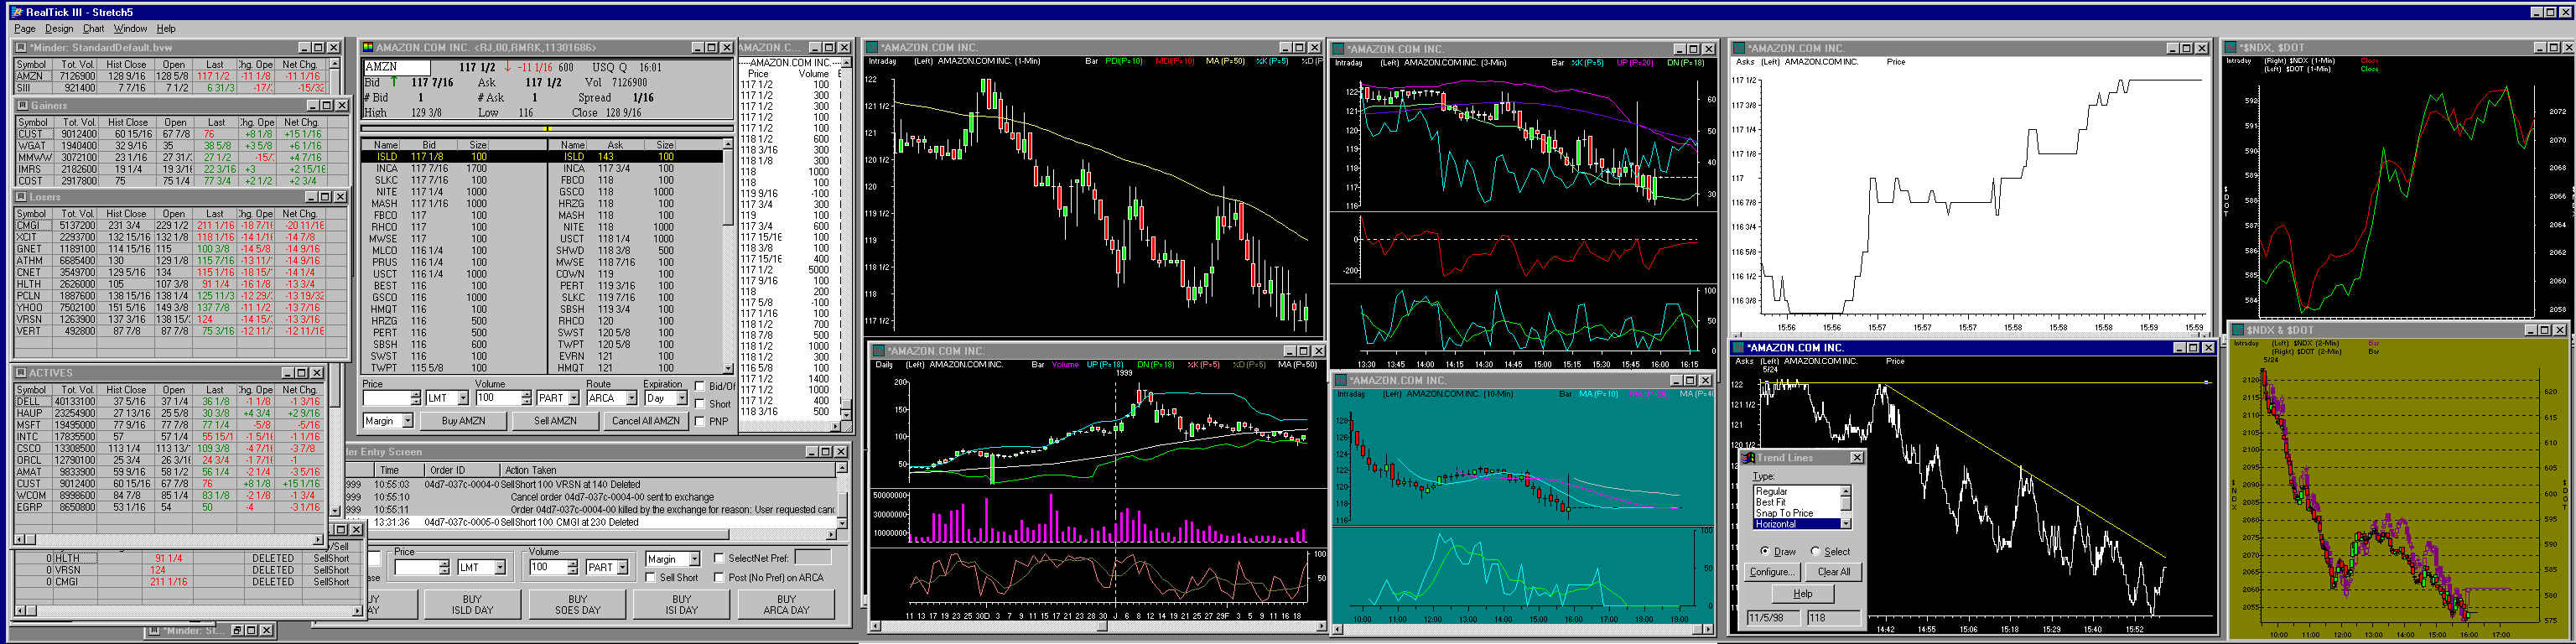The height and width of the screenshot is (644, 2576).
Task: Click the Losers window title icon
Action: 23,197
